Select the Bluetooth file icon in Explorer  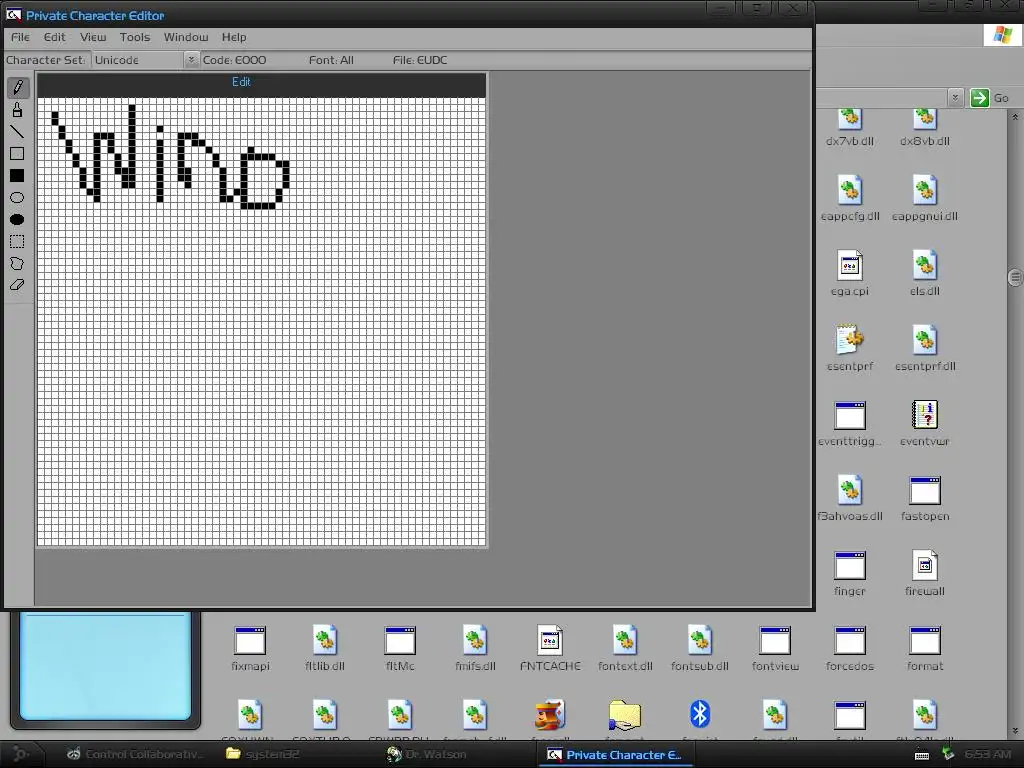[699, 714]
